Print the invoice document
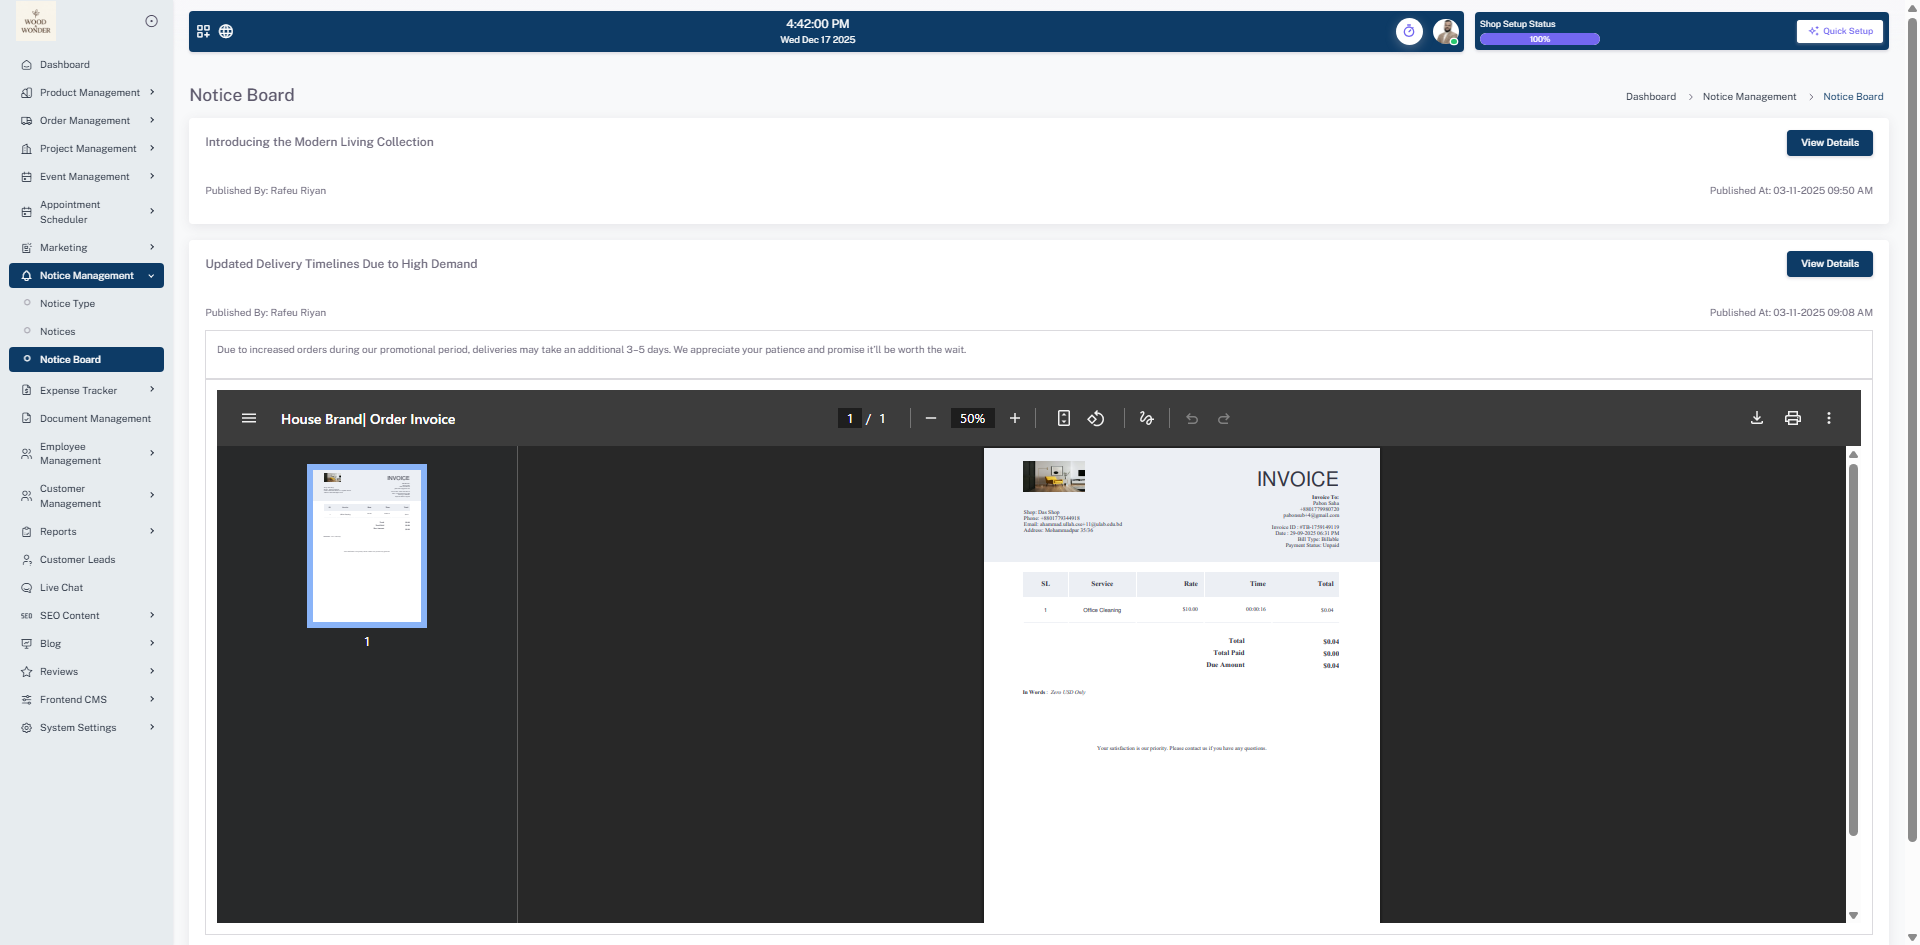Viewport: 1920px width, 945px height. [x=1792, y=418]
